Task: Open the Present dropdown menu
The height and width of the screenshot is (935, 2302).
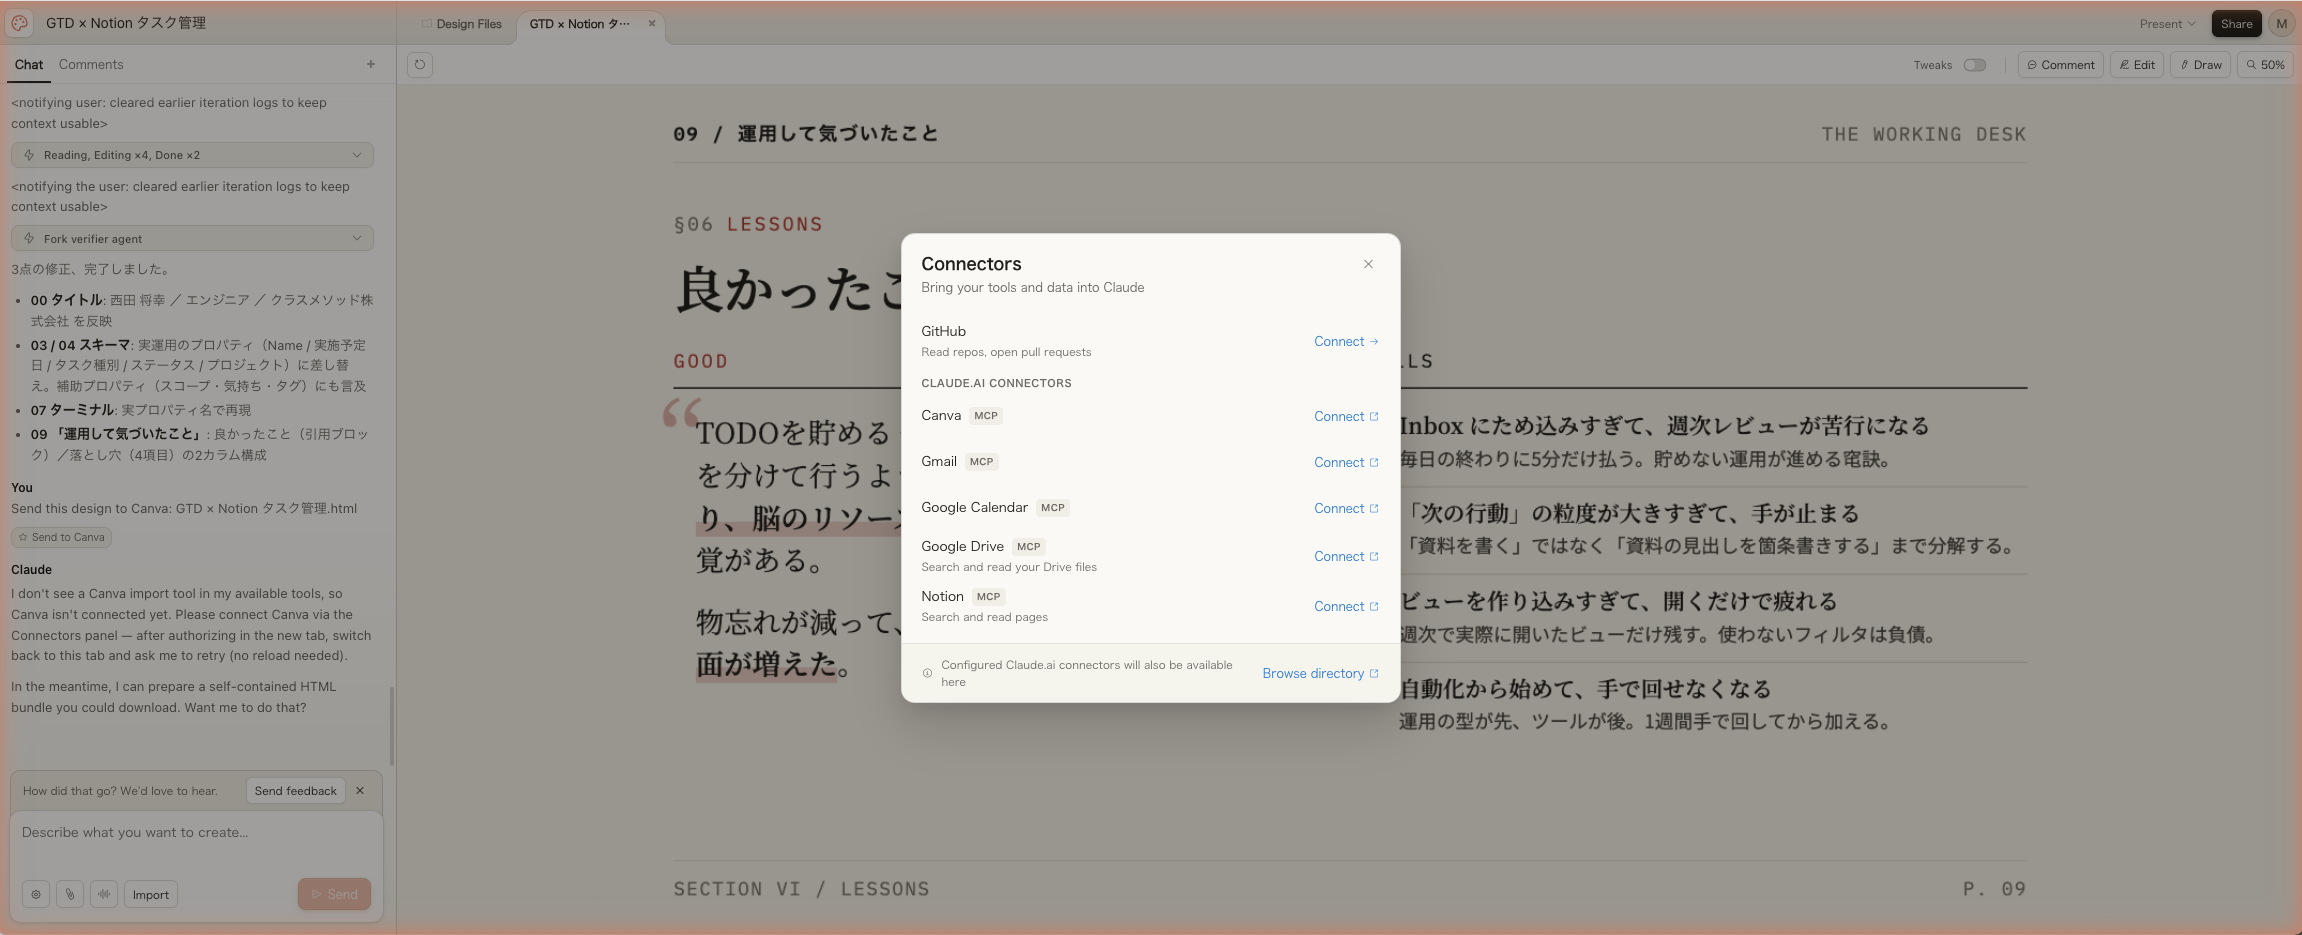Action: click(2167, 24)
